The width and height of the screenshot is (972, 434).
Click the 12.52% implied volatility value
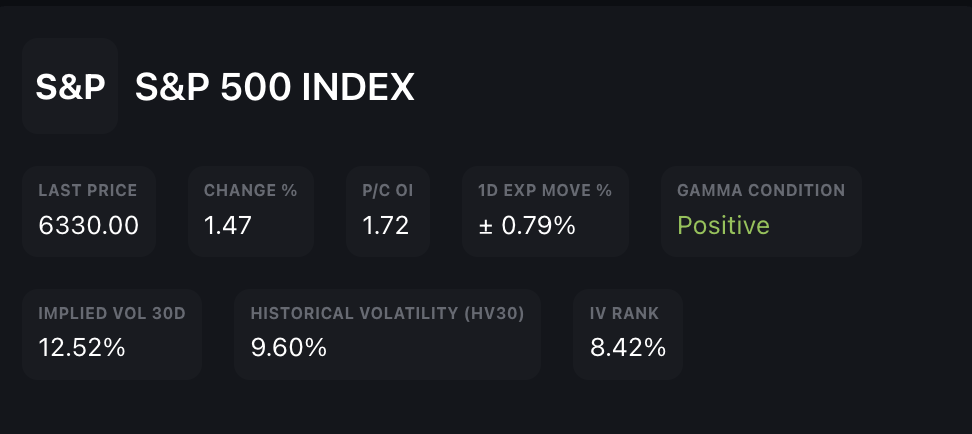point(82,348)
